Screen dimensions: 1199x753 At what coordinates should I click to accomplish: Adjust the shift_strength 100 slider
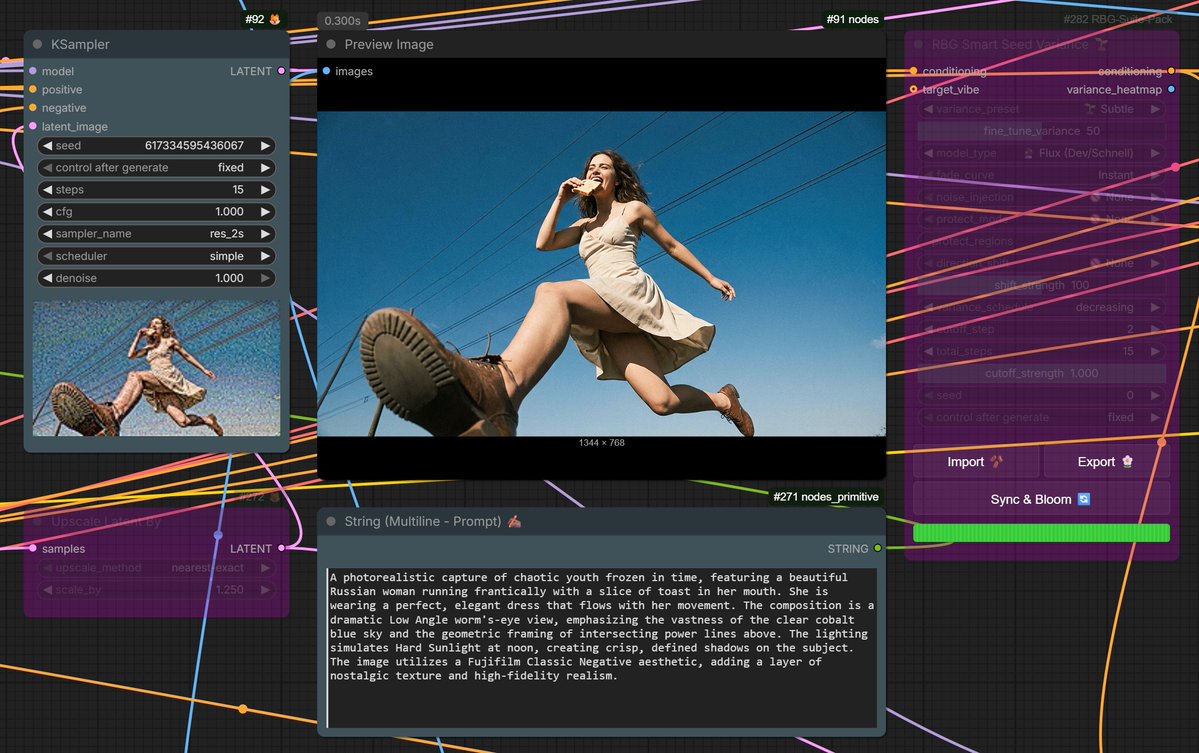click(x=1041, y=285)
